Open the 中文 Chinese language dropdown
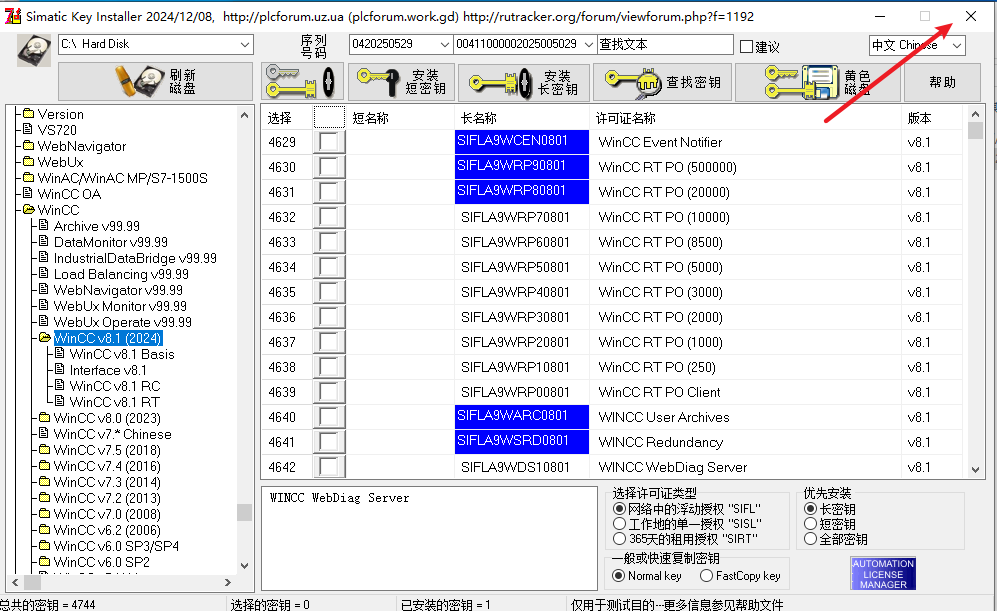Image resolution: width=997 pixels, height=611 pixels. click(x=956, y=45)
